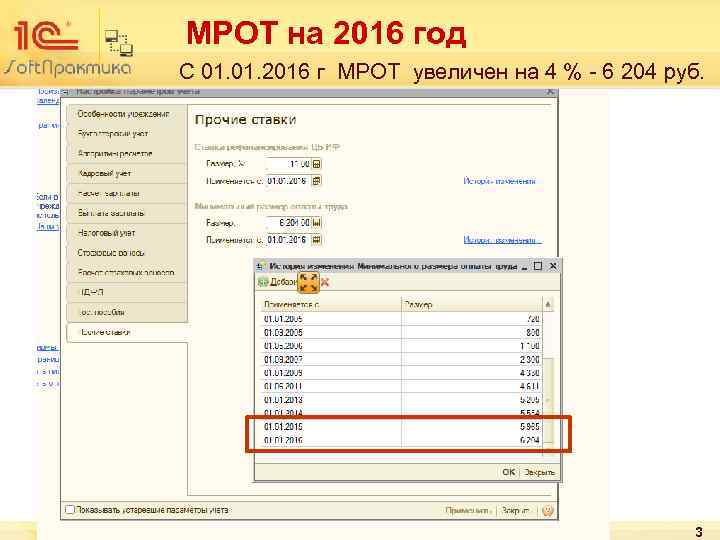The image size is (720, 540).
Task: Click the red delete X icon in history toolbar
Action: [x=325, y=282]
